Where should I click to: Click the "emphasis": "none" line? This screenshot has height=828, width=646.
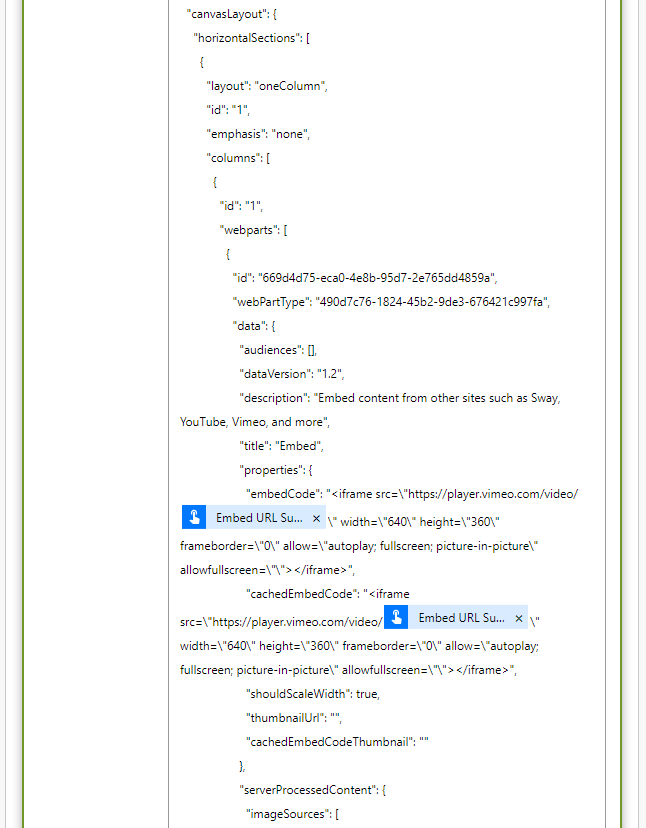pyautogui.click(x=258, y=134)
